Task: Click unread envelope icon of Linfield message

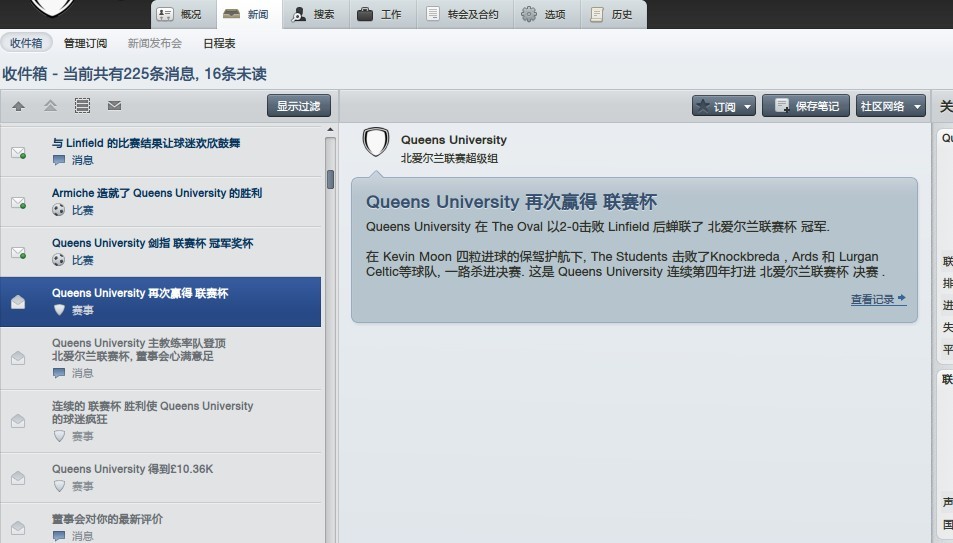Action: coord(18,152)
